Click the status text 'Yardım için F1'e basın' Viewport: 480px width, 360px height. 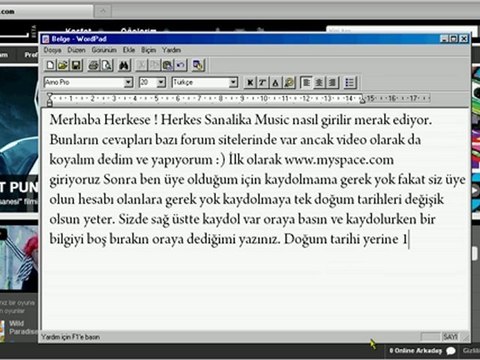click(x=71, y=337)
